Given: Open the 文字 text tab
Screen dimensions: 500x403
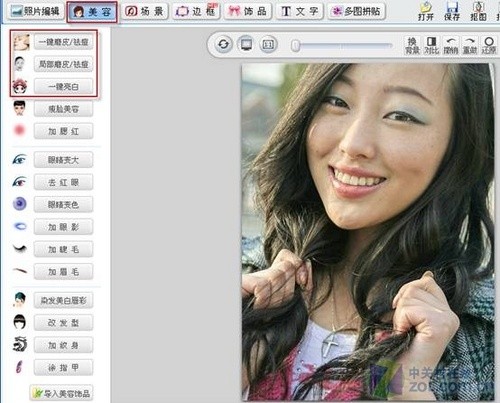Looking at the screenshot, I should (x=299, y=12).
